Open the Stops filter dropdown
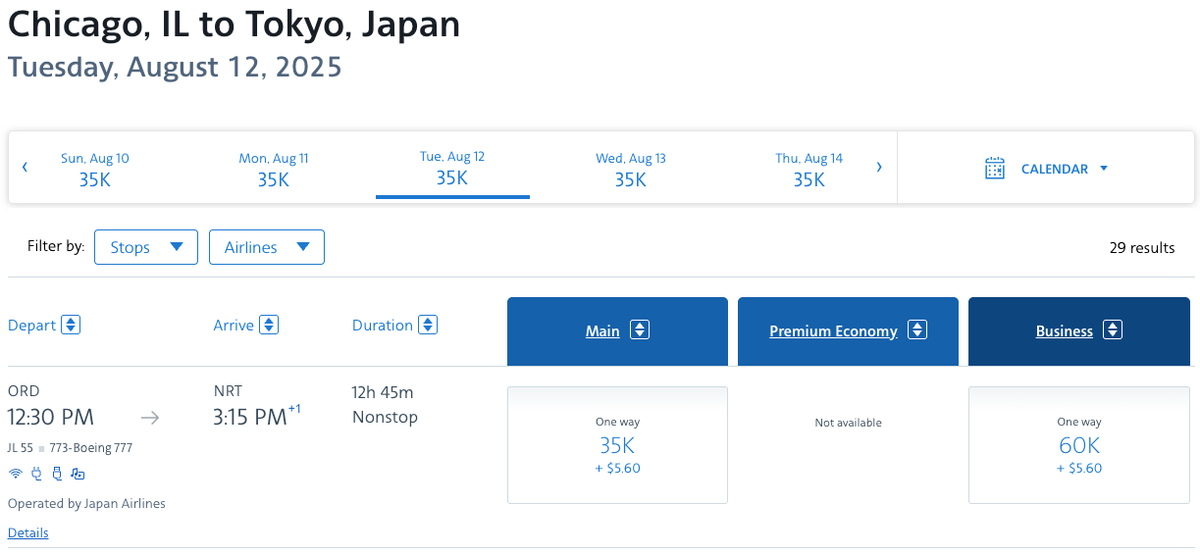The image size is (1200, 555). [146, 247]
